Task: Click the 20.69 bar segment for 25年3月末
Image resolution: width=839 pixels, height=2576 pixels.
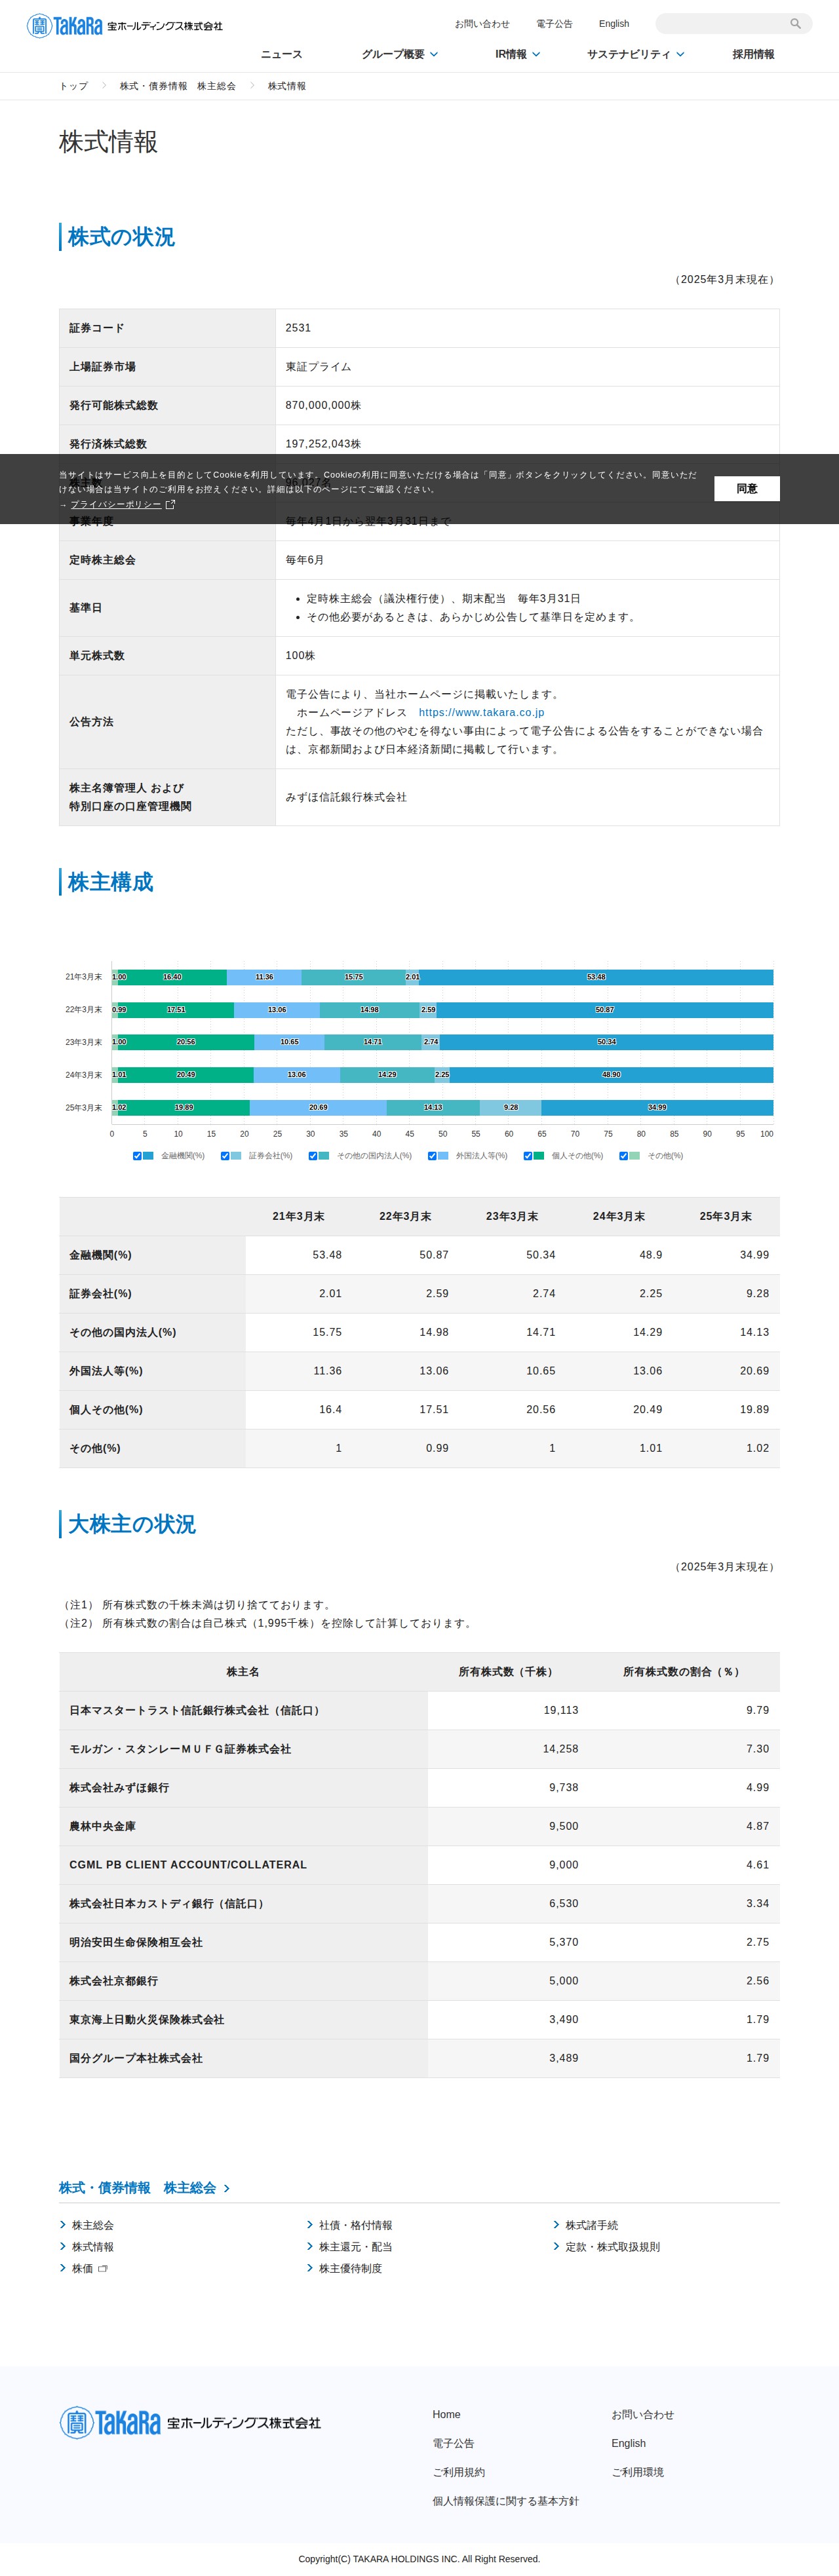Action: (x=318, y=1108)
